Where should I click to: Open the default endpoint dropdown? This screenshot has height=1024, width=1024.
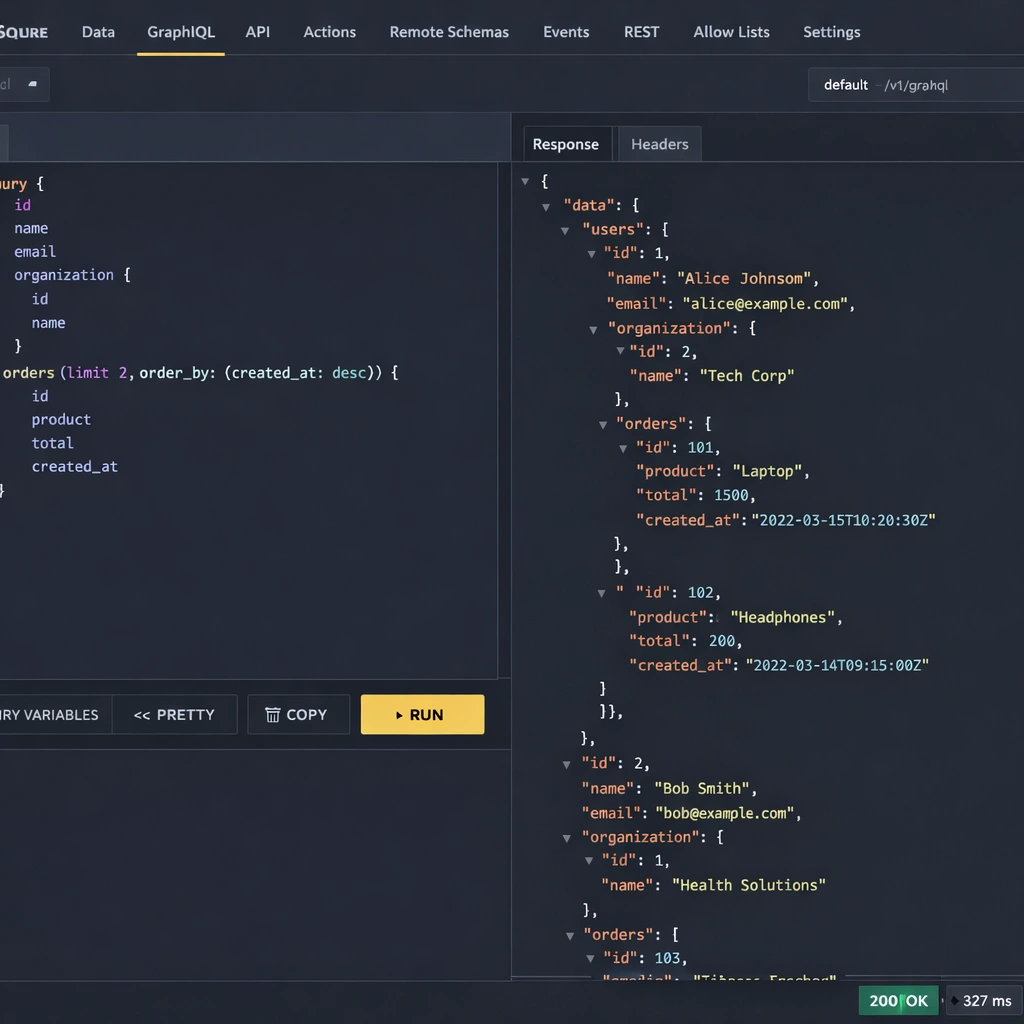click(x=915, y=85)
